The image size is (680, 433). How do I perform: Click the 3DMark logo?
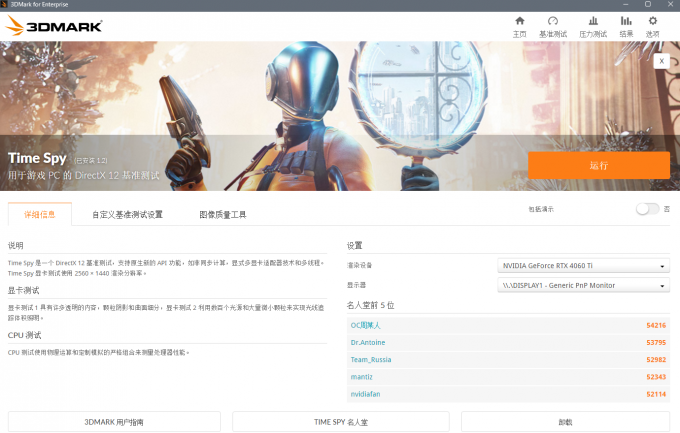tap(54, 26)
